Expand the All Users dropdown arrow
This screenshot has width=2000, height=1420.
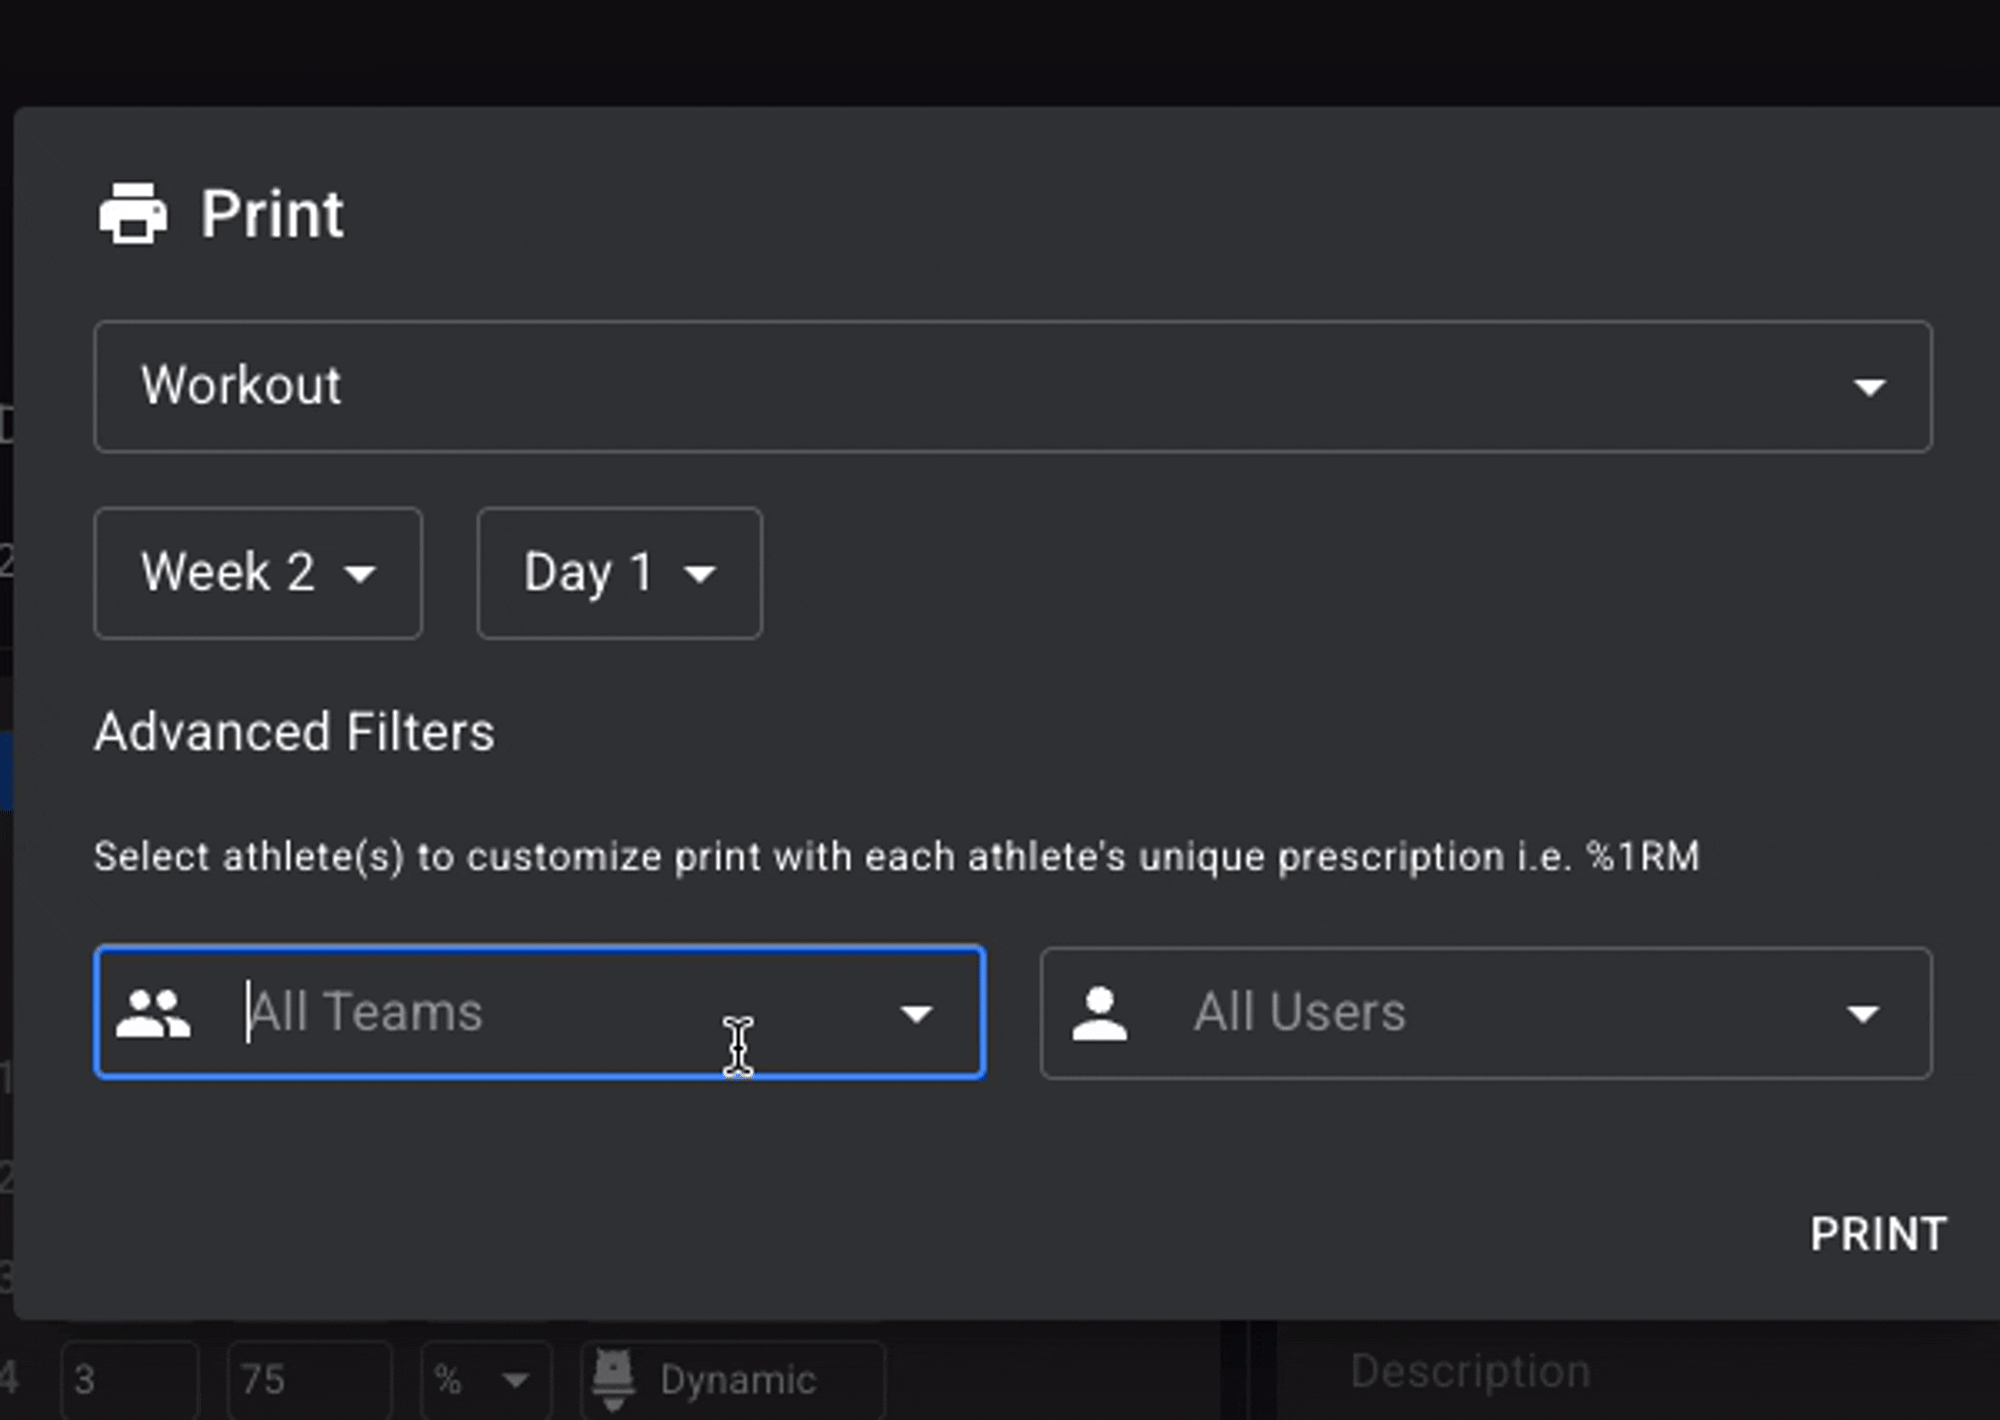point(1862,1015)
